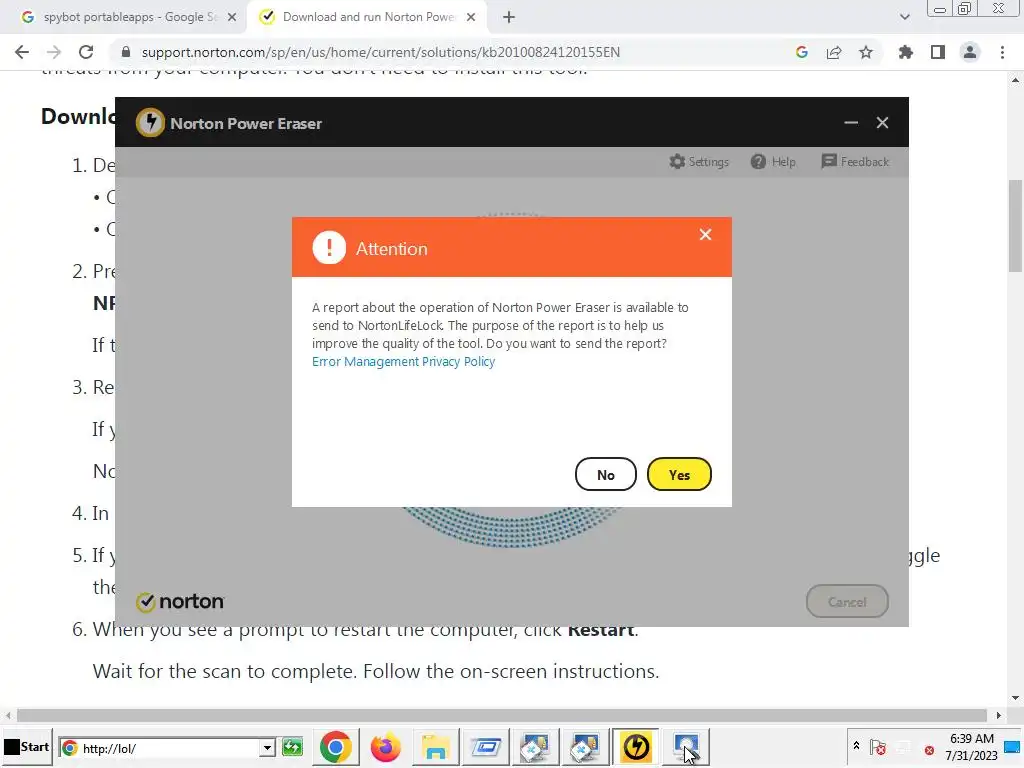Go forward in Chrome

[x=54, y=52]
